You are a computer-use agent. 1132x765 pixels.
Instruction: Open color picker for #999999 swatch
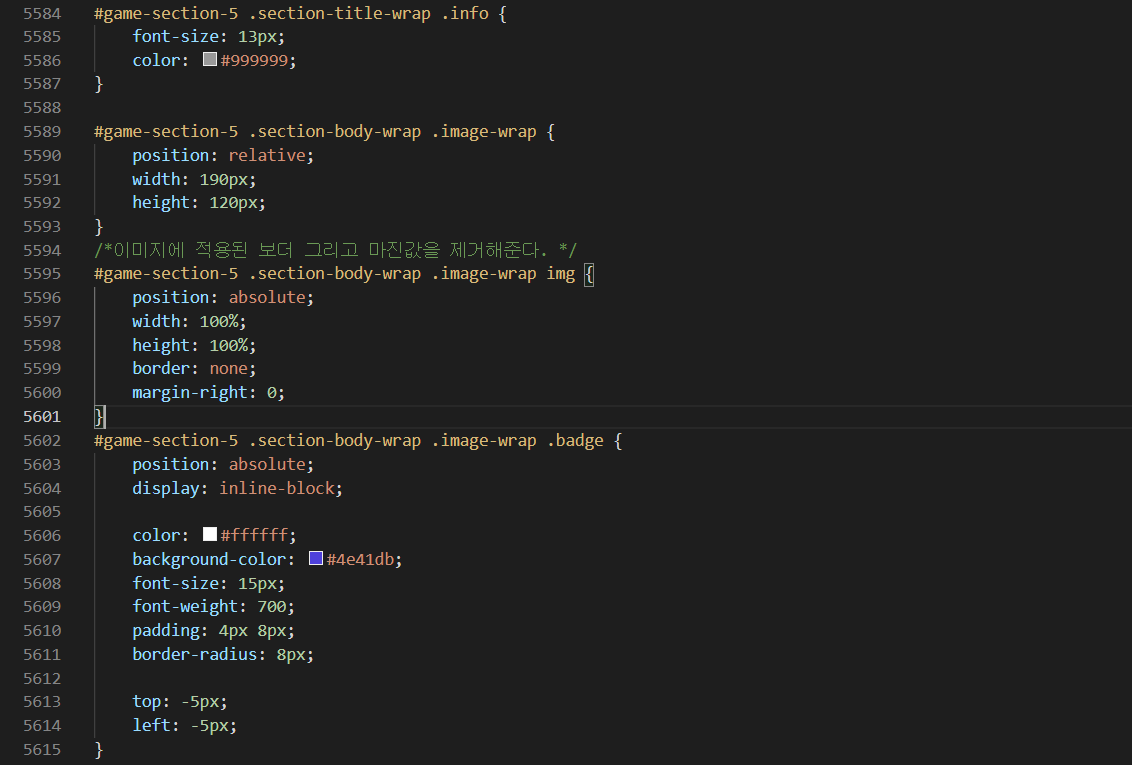tap(210, 59)
